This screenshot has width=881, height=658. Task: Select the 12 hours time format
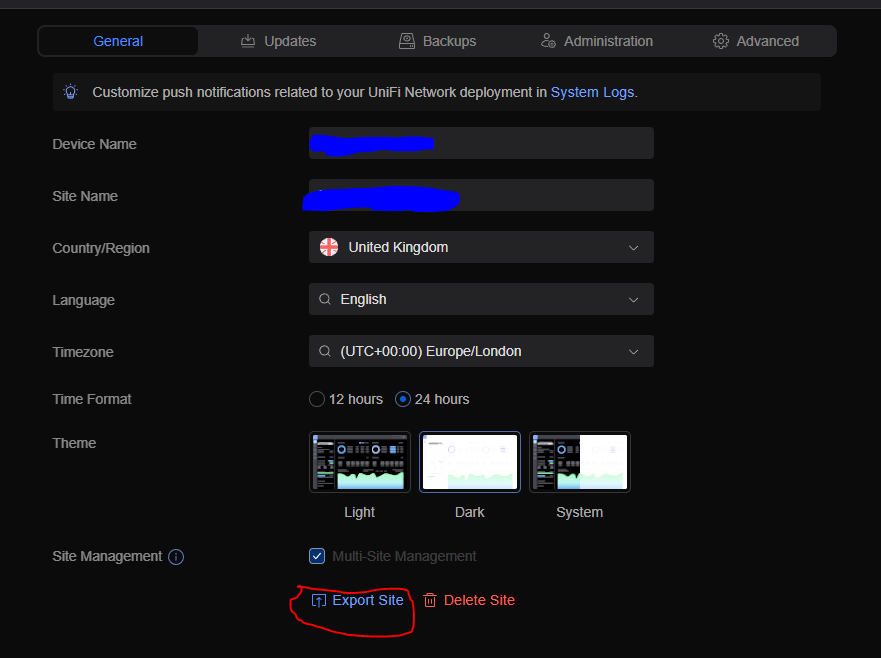pyautogui.click(x=317, y=399)
